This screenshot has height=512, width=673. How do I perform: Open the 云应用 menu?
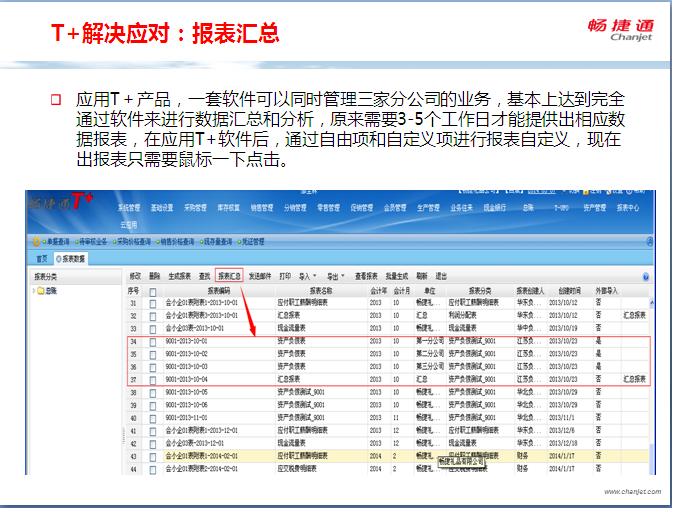[128, 224]
